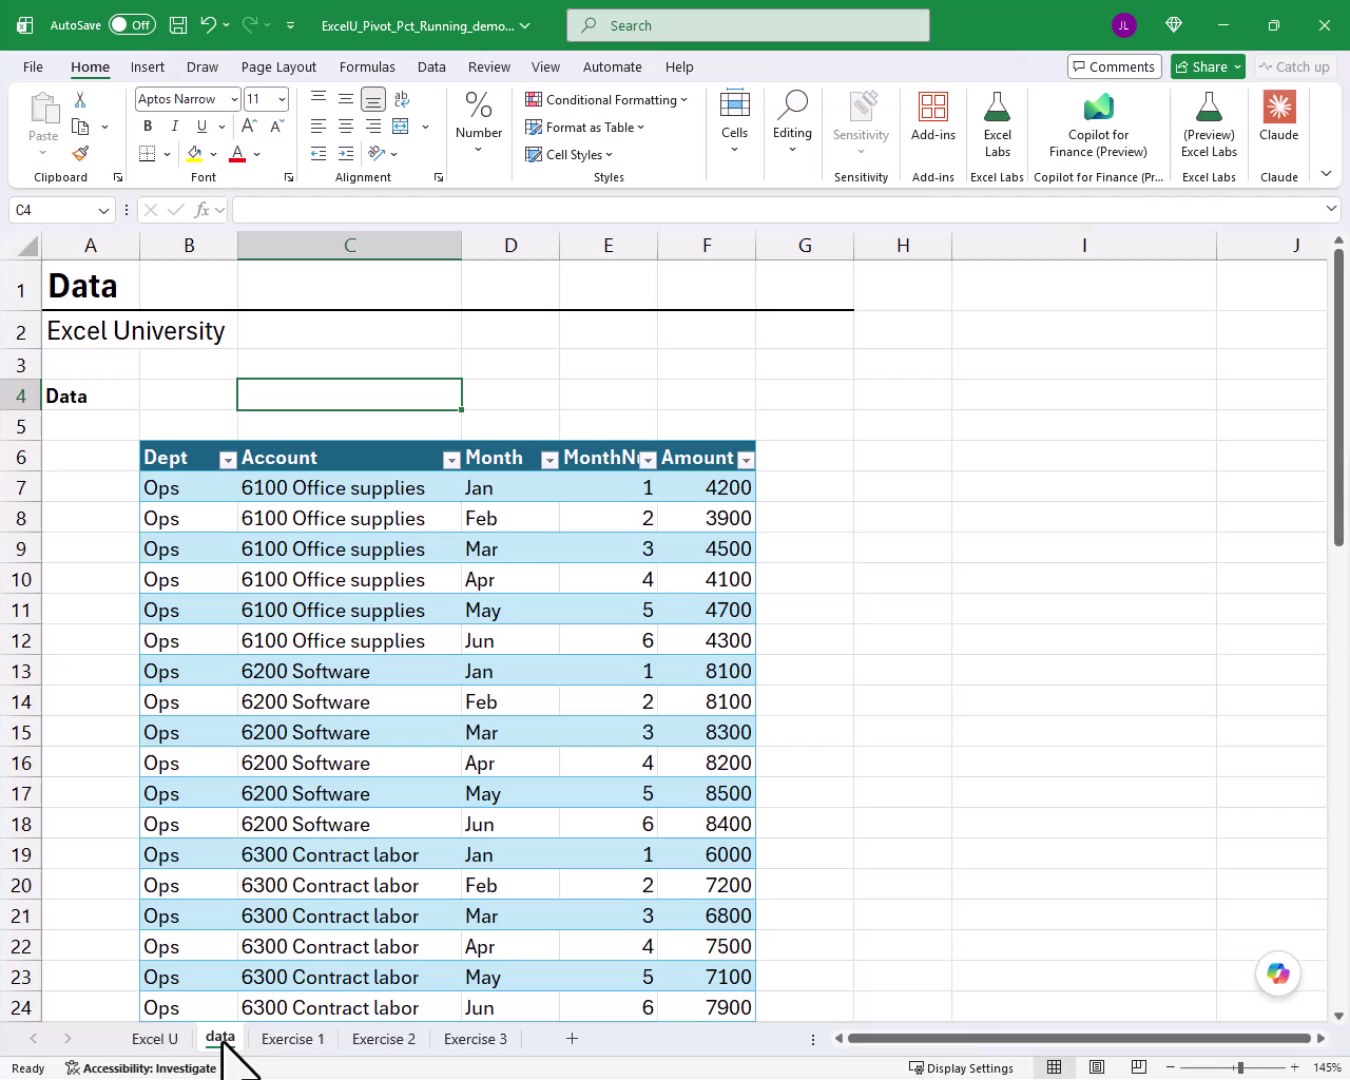The image size is (1350, 1080).
Task: Click the Normal view grid icon
Action: pyautogui.click(x=1054, y=1067)
